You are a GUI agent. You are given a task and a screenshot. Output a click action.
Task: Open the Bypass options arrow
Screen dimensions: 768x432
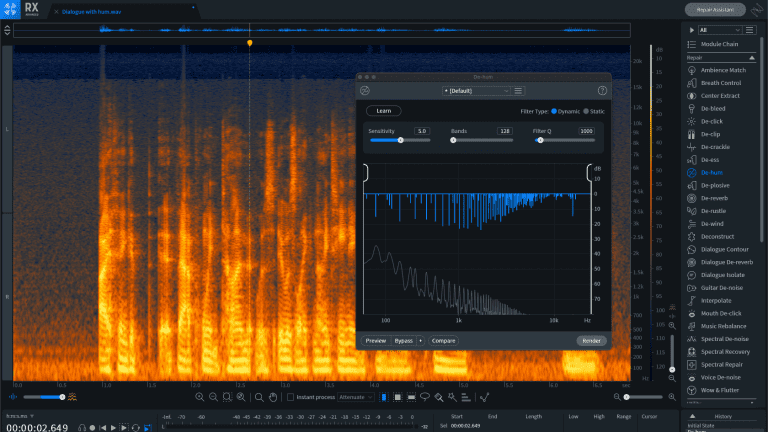[x=420, y=340]
